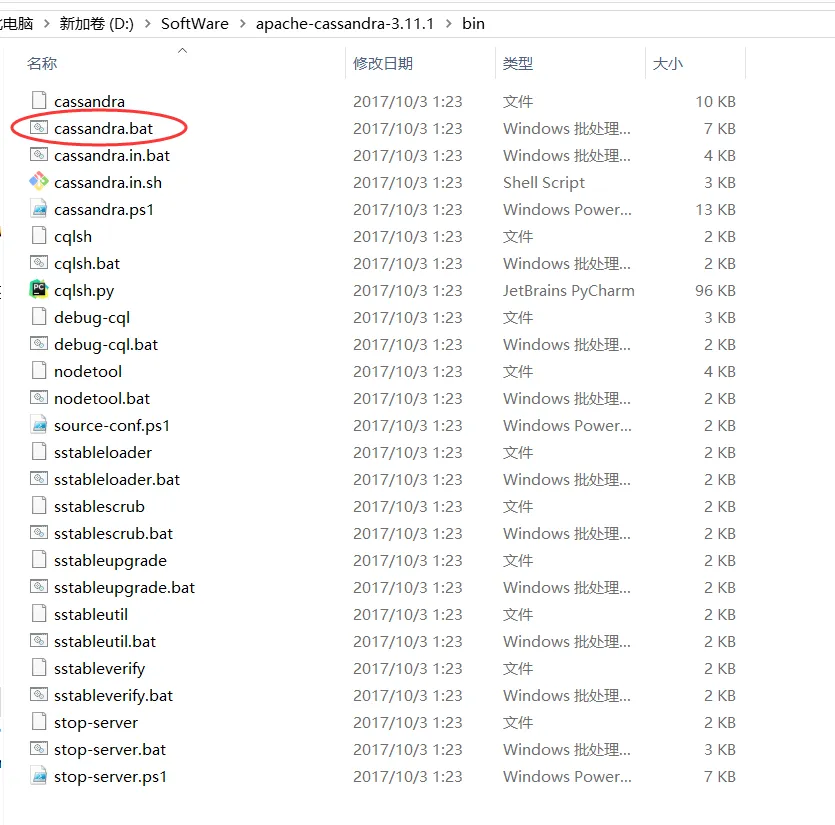Select the file name sstableverify without extension

point(100,668)
